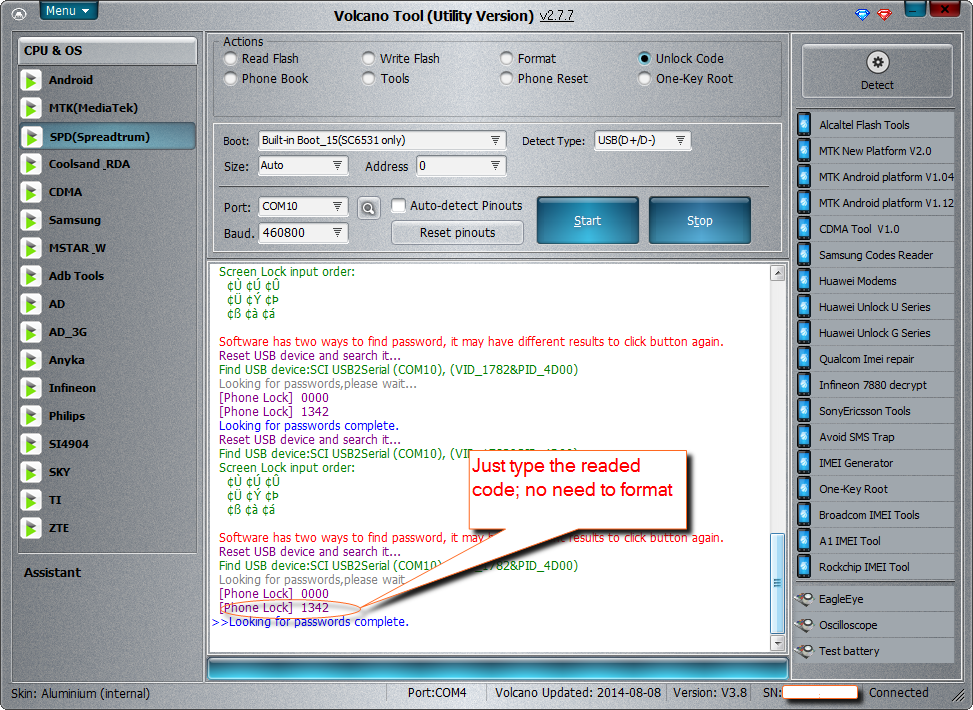Click the red diamond icon in title bar

885,14
